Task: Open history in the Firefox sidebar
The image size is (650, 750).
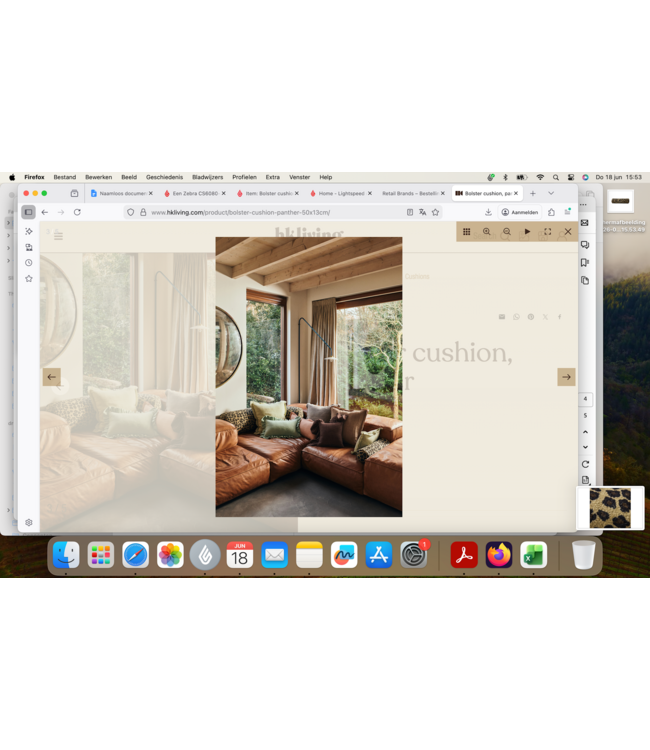Action: tap(29, 263)
